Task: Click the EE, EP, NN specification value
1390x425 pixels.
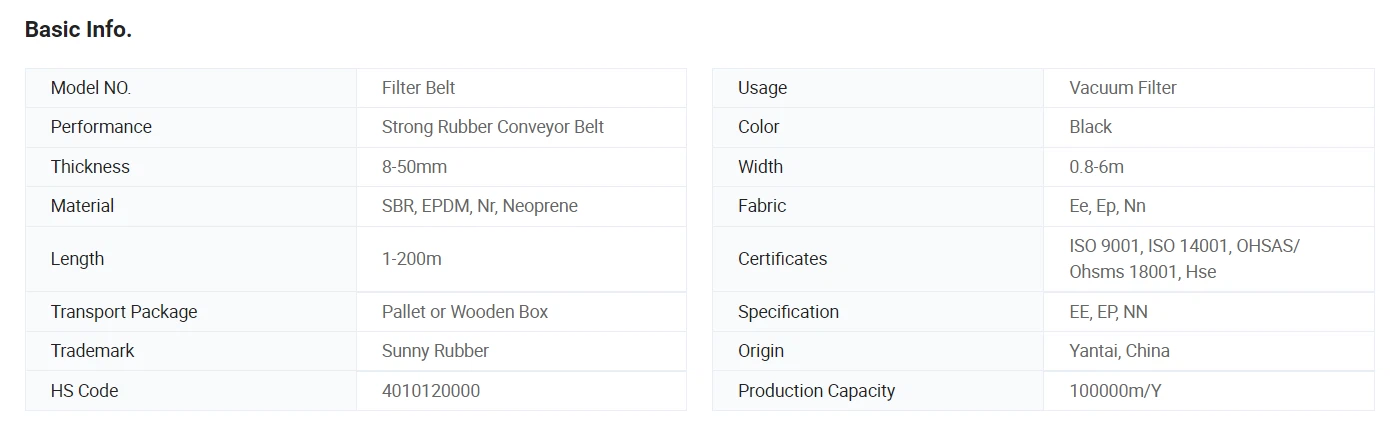Action: [x=1108, y=312]
